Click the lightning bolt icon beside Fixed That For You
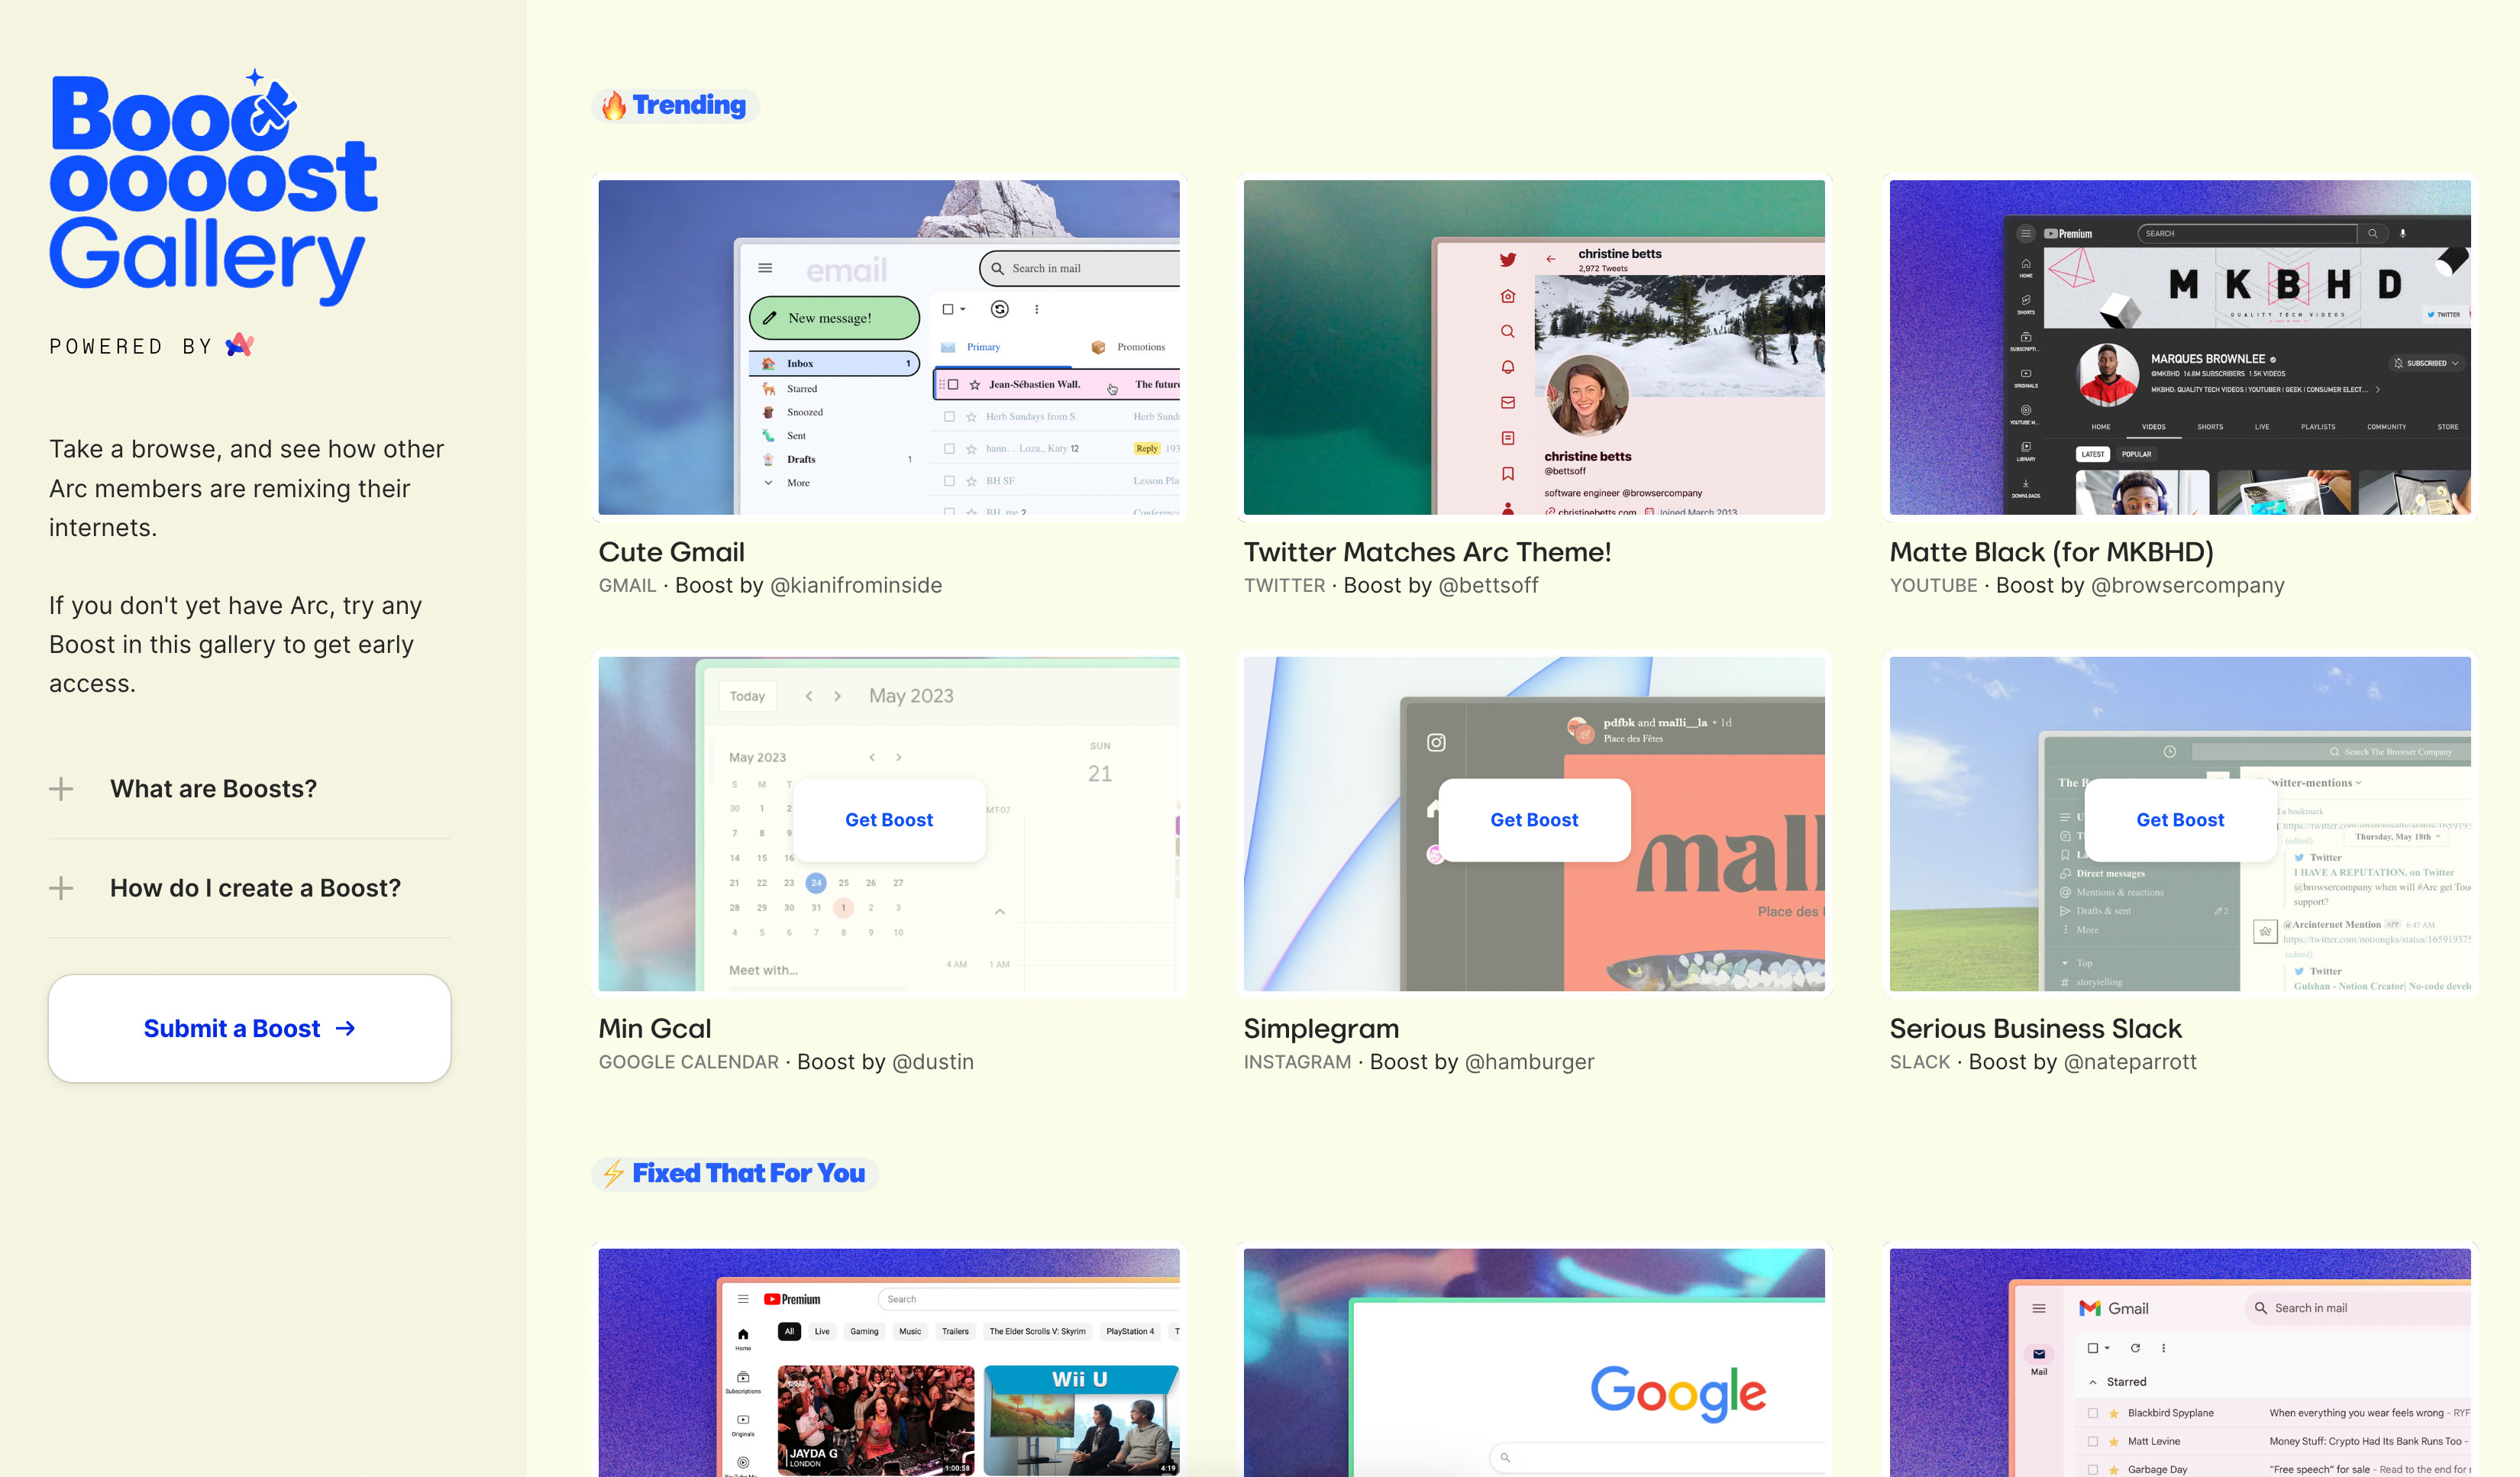 click(x=613, y=1173)
